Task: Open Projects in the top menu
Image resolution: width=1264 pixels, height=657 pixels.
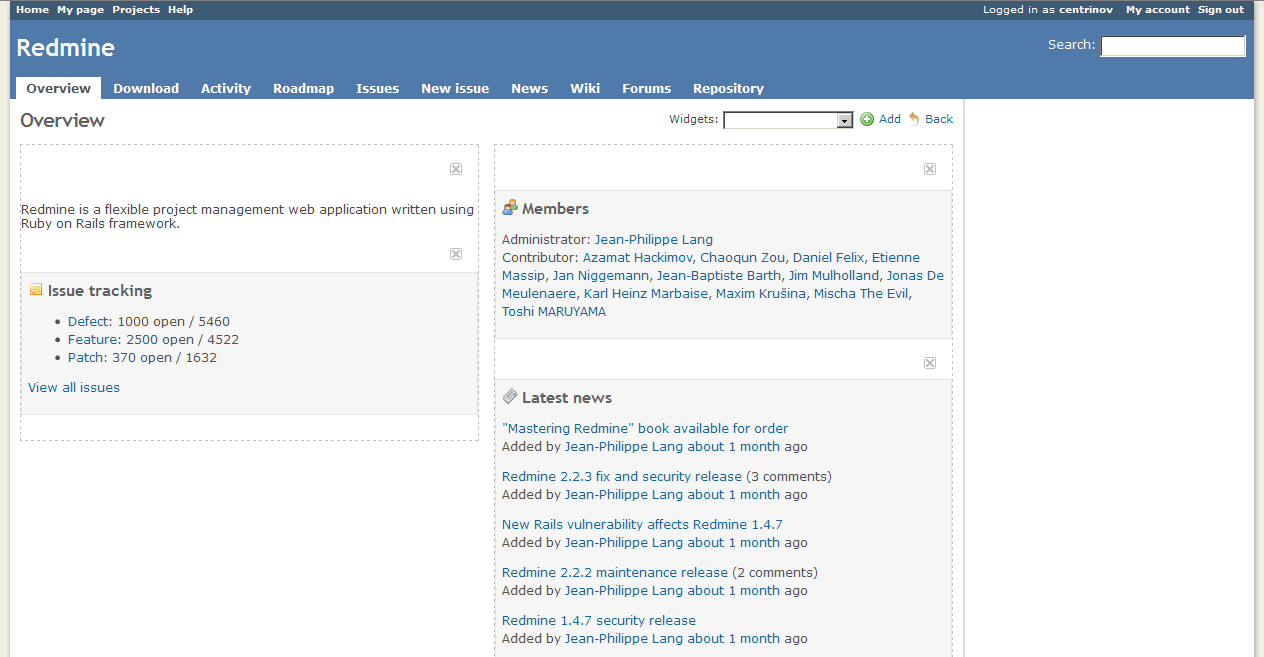Action: click(x=136, y=10)
